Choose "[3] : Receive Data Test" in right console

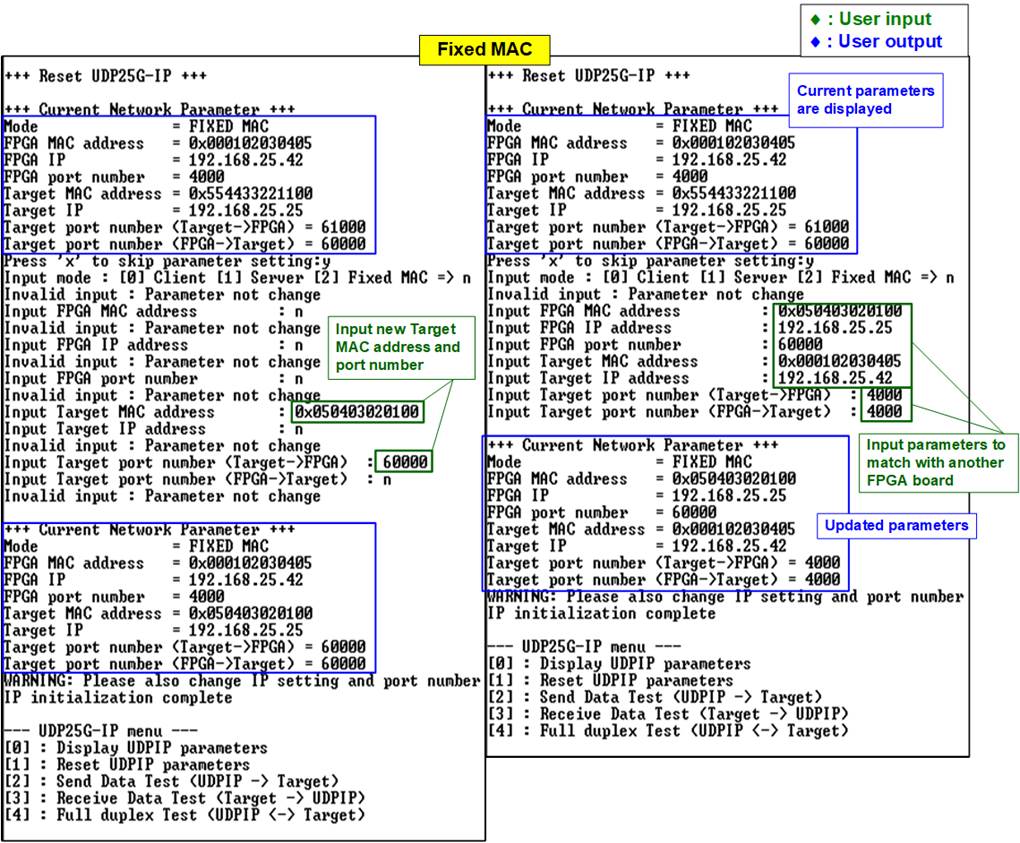coord(668,715)
